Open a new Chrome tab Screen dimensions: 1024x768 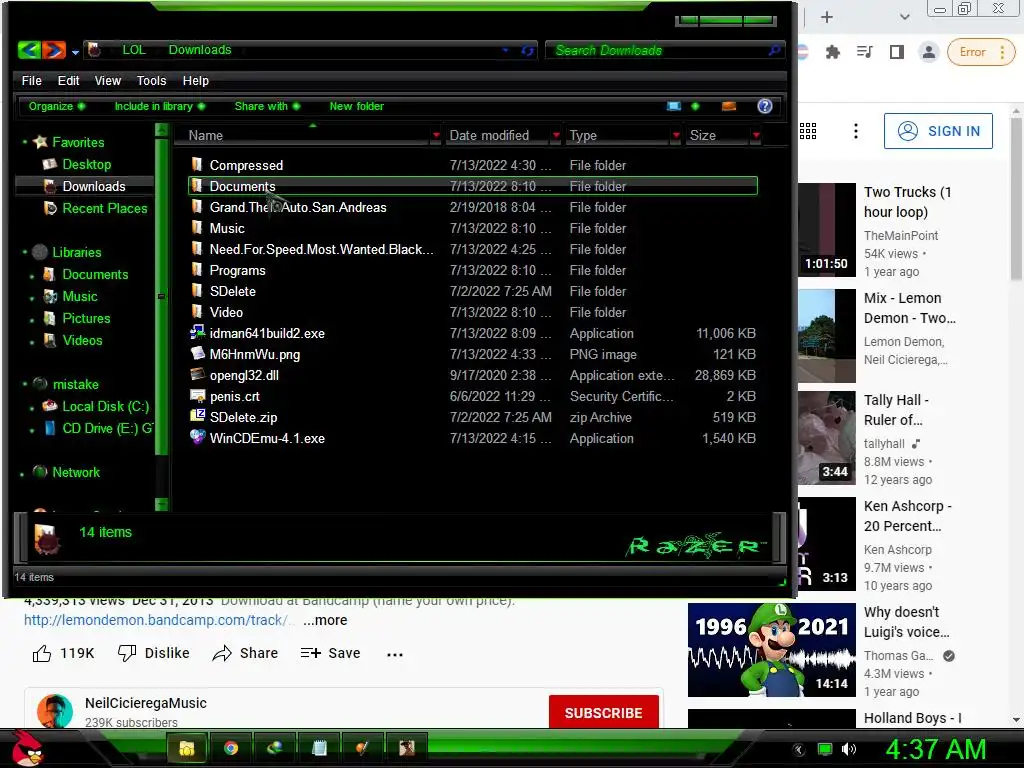click(x=827, y=17)
